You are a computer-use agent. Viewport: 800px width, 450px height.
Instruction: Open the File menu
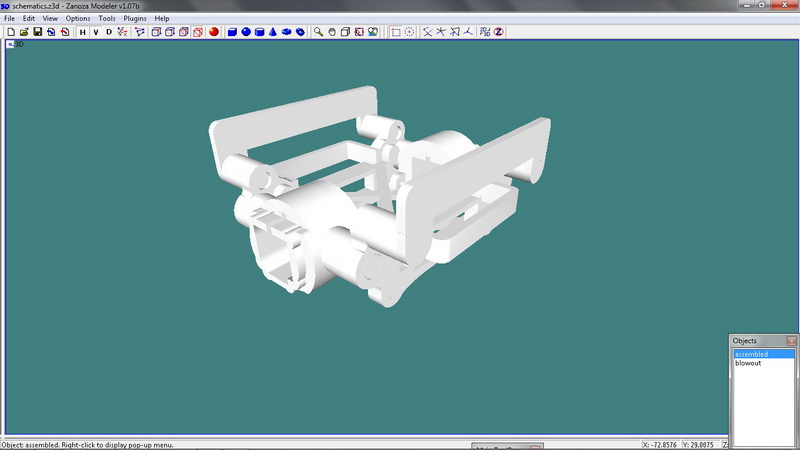(x=9, y=19)
